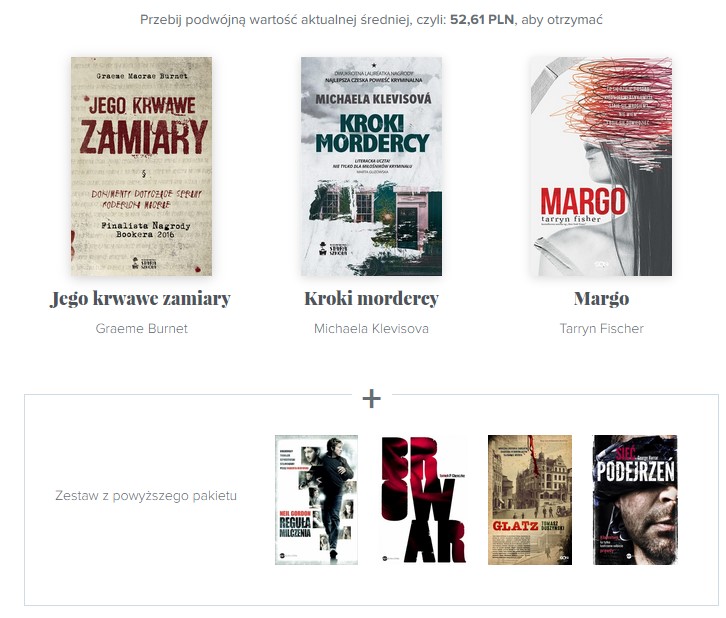
Task: Click the GLATZ red title on the cover
Action: pyautogui.click(x=515, y=526)
